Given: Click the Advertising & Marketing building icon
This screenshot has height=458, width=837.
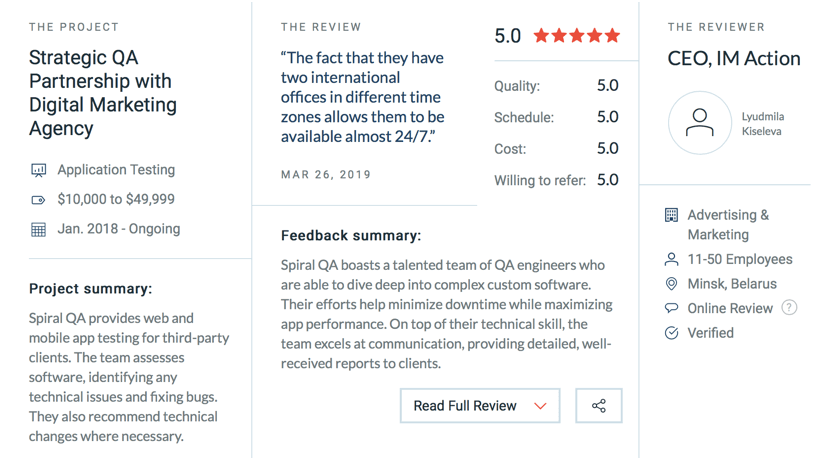Looking at the screenshot, I should pos(671,215).
